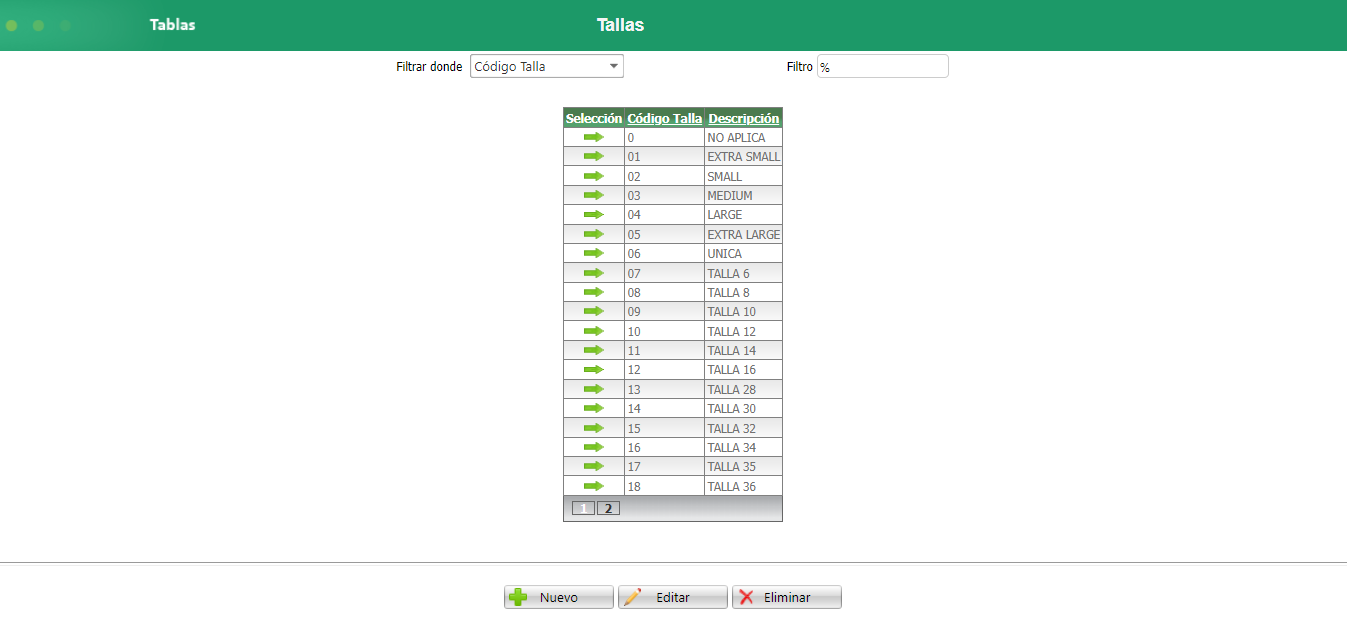Click the TALLA 12 description cell
This screenshot has height=642, width=1347.
(743, 332)
